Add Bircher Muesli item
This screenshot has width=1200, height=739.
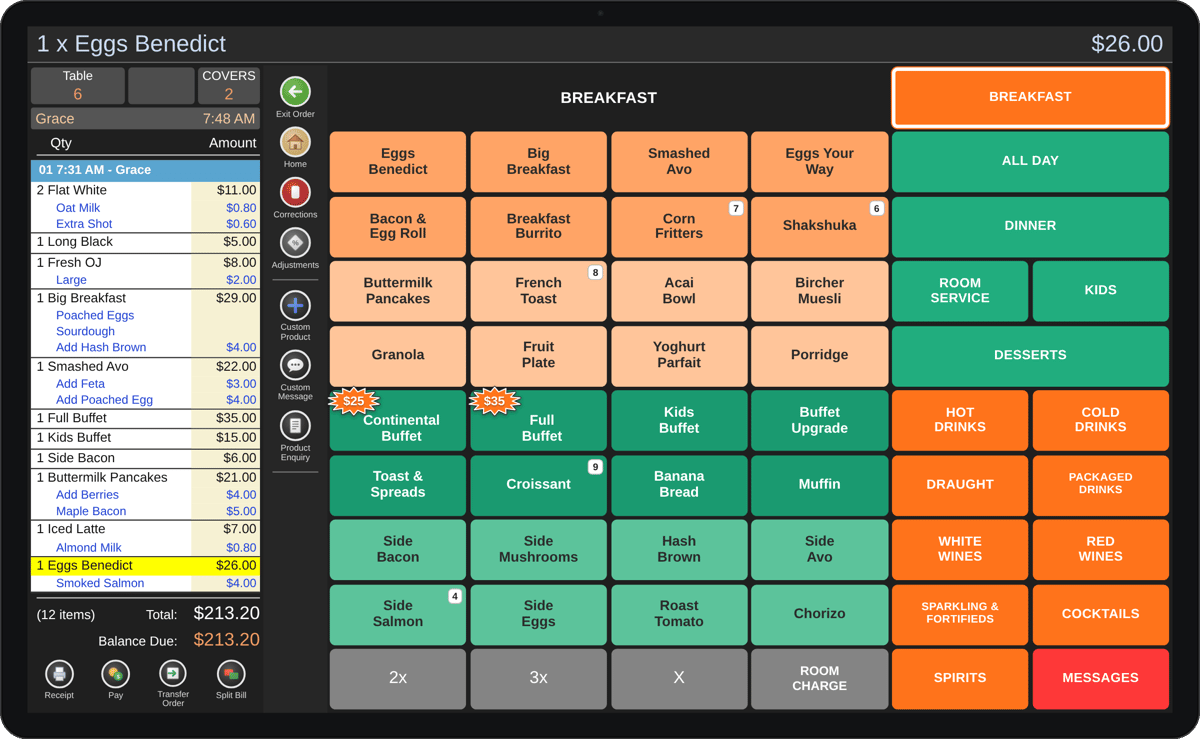pyautogui.click(x=819, y=290)
